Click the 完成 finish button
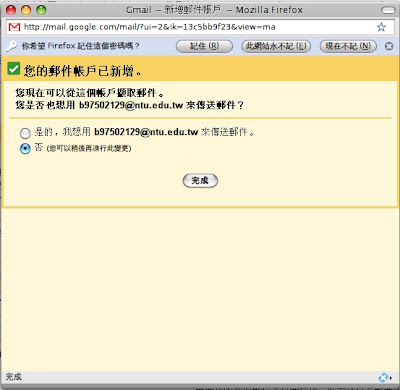400x390 pixels. point(200,181)
